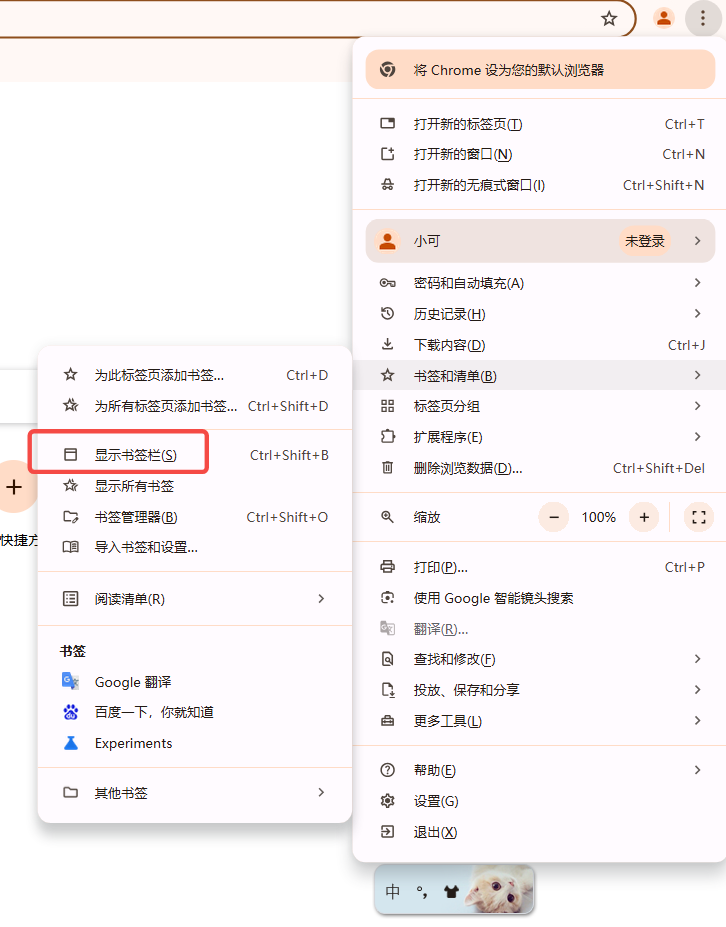Click the key icon for 密码和自动填充
The width and height of the screenshot is (726, 927).
(x=387, y=283)
